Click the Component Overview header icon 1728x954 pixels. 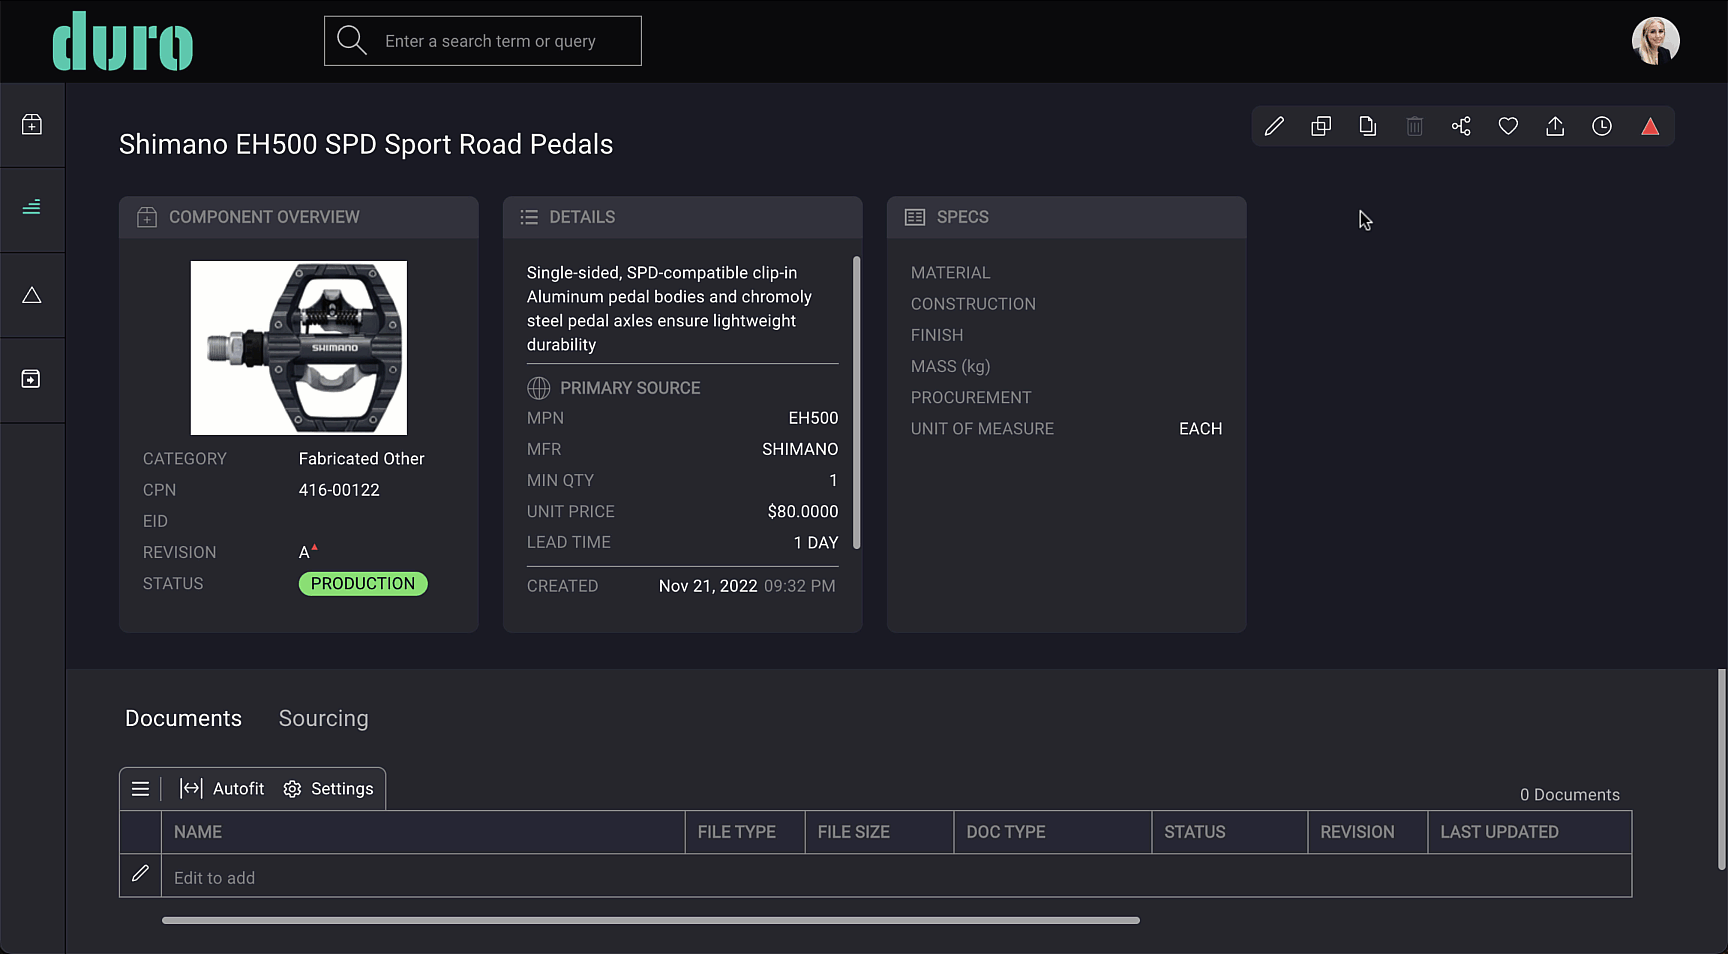(147, 217)
